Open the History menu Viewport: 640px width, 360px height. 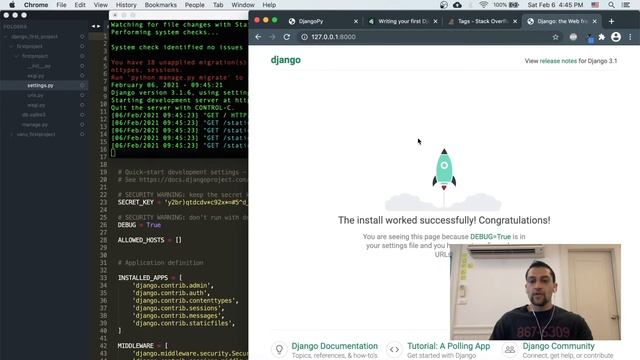point(126,5)
